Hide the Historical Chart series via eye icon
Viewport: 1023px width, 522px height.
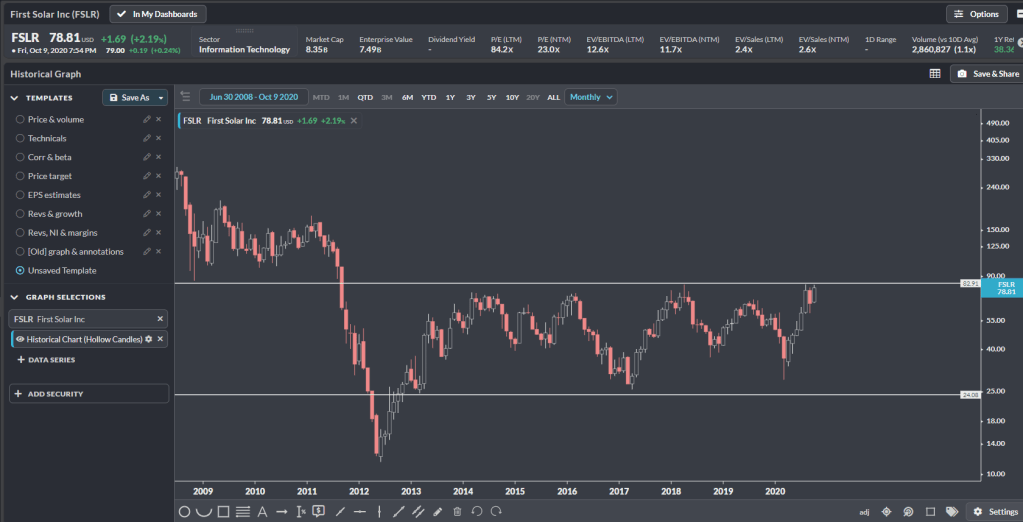[x=19, y=339]
